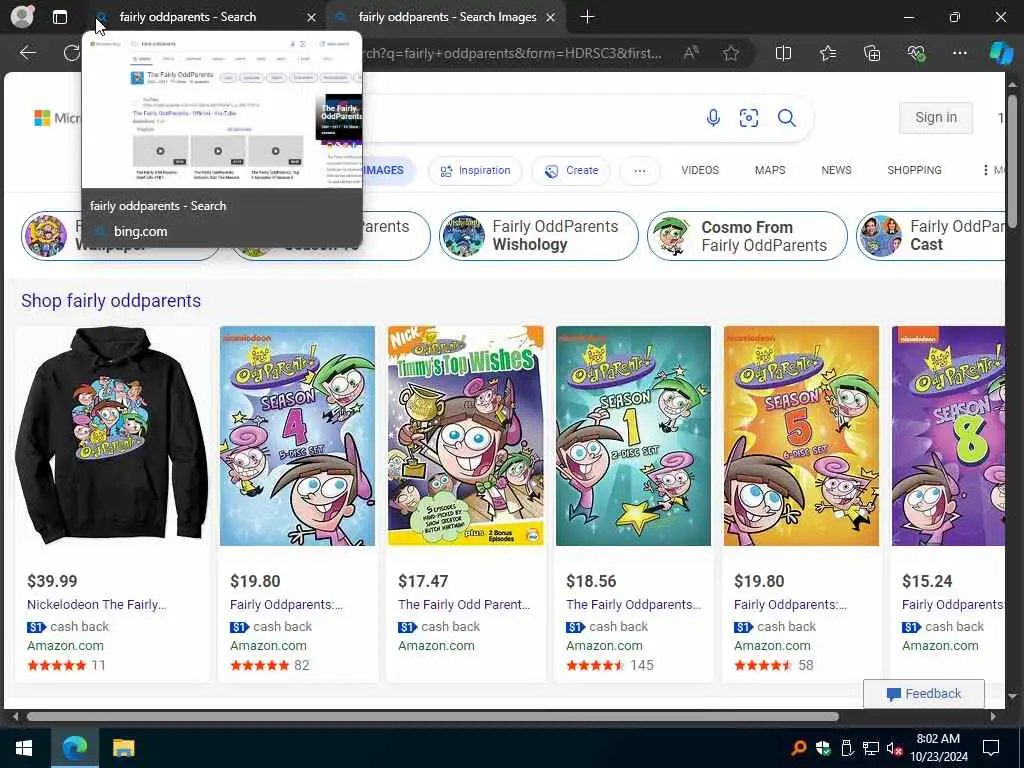The height and width of the screenshot is (768, 1024).
Task: Click the Sign in button
Action: tap(936, 118)
